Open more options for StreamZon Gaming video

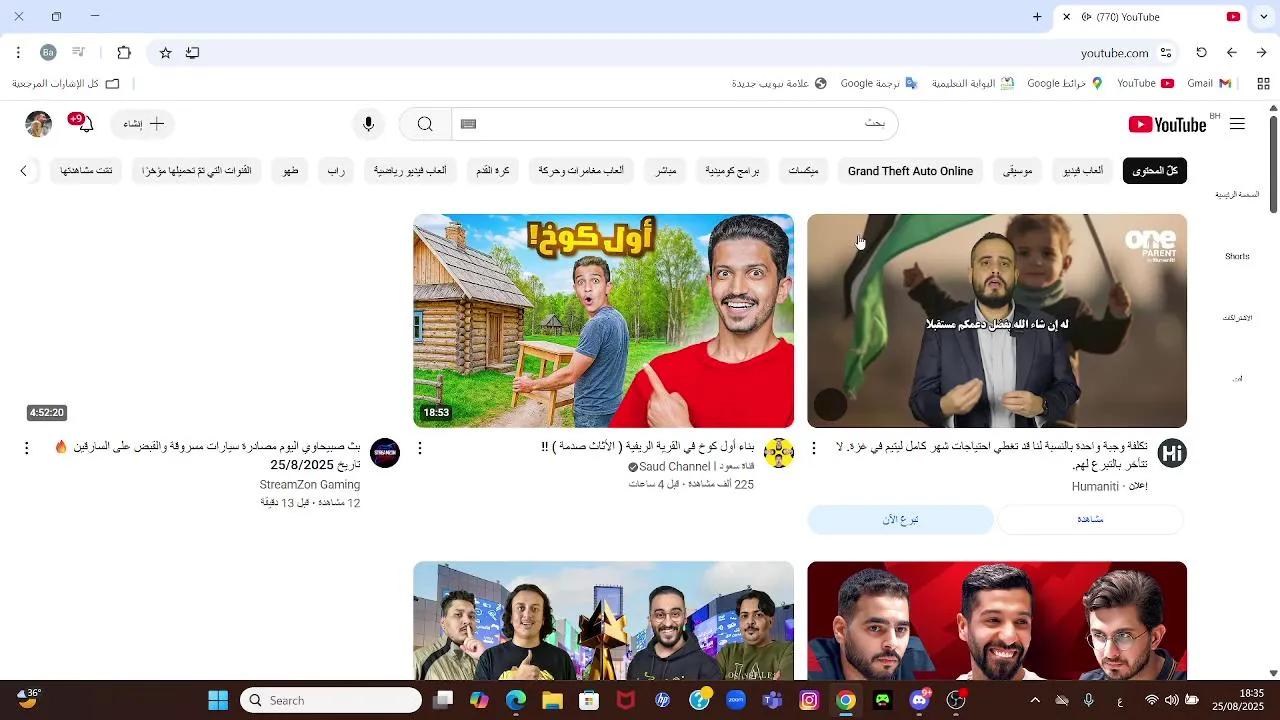(26, 448)
